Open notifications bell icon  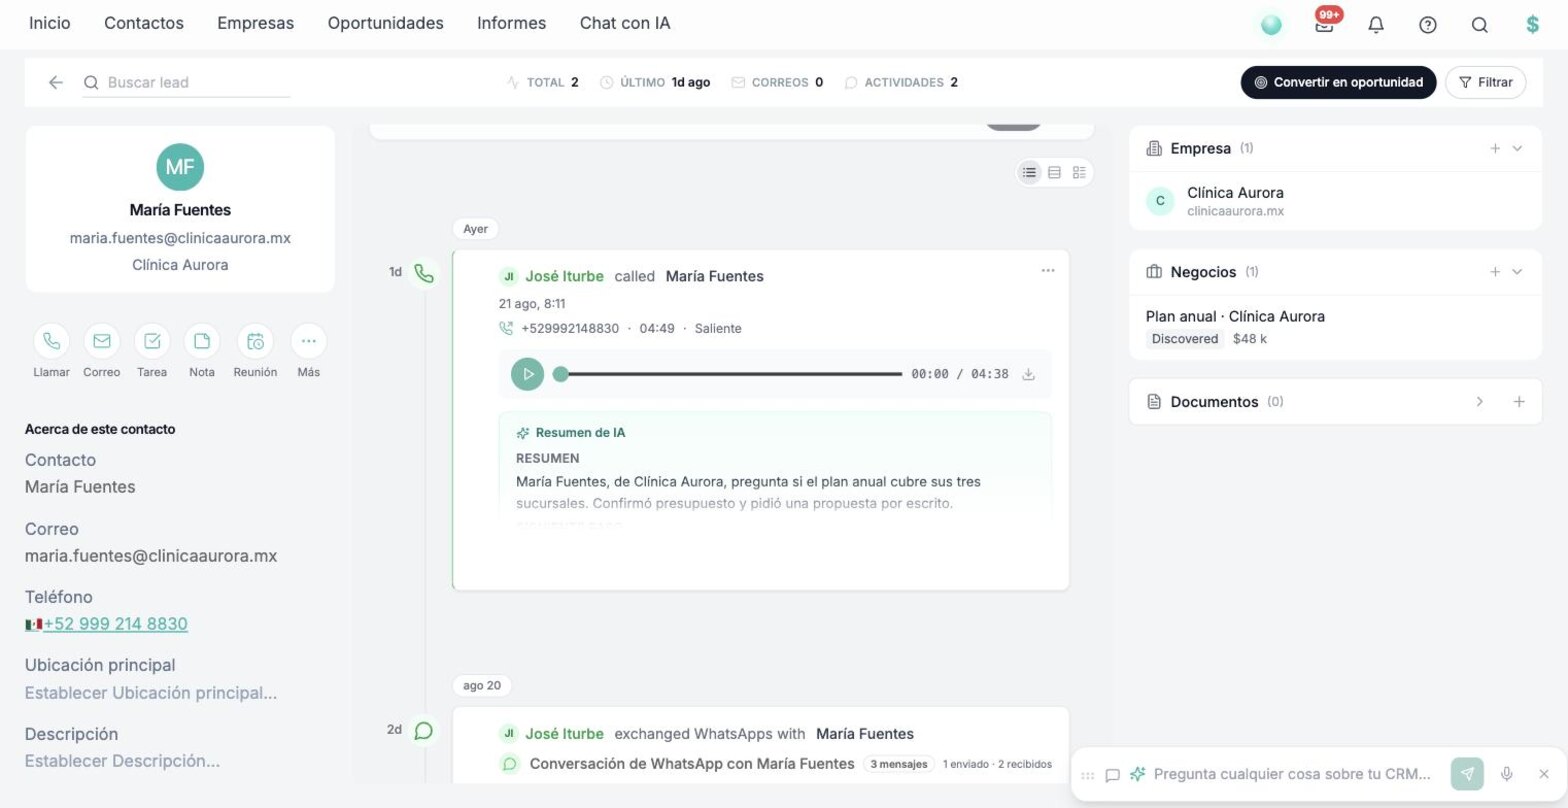(x=1376, y=25)
